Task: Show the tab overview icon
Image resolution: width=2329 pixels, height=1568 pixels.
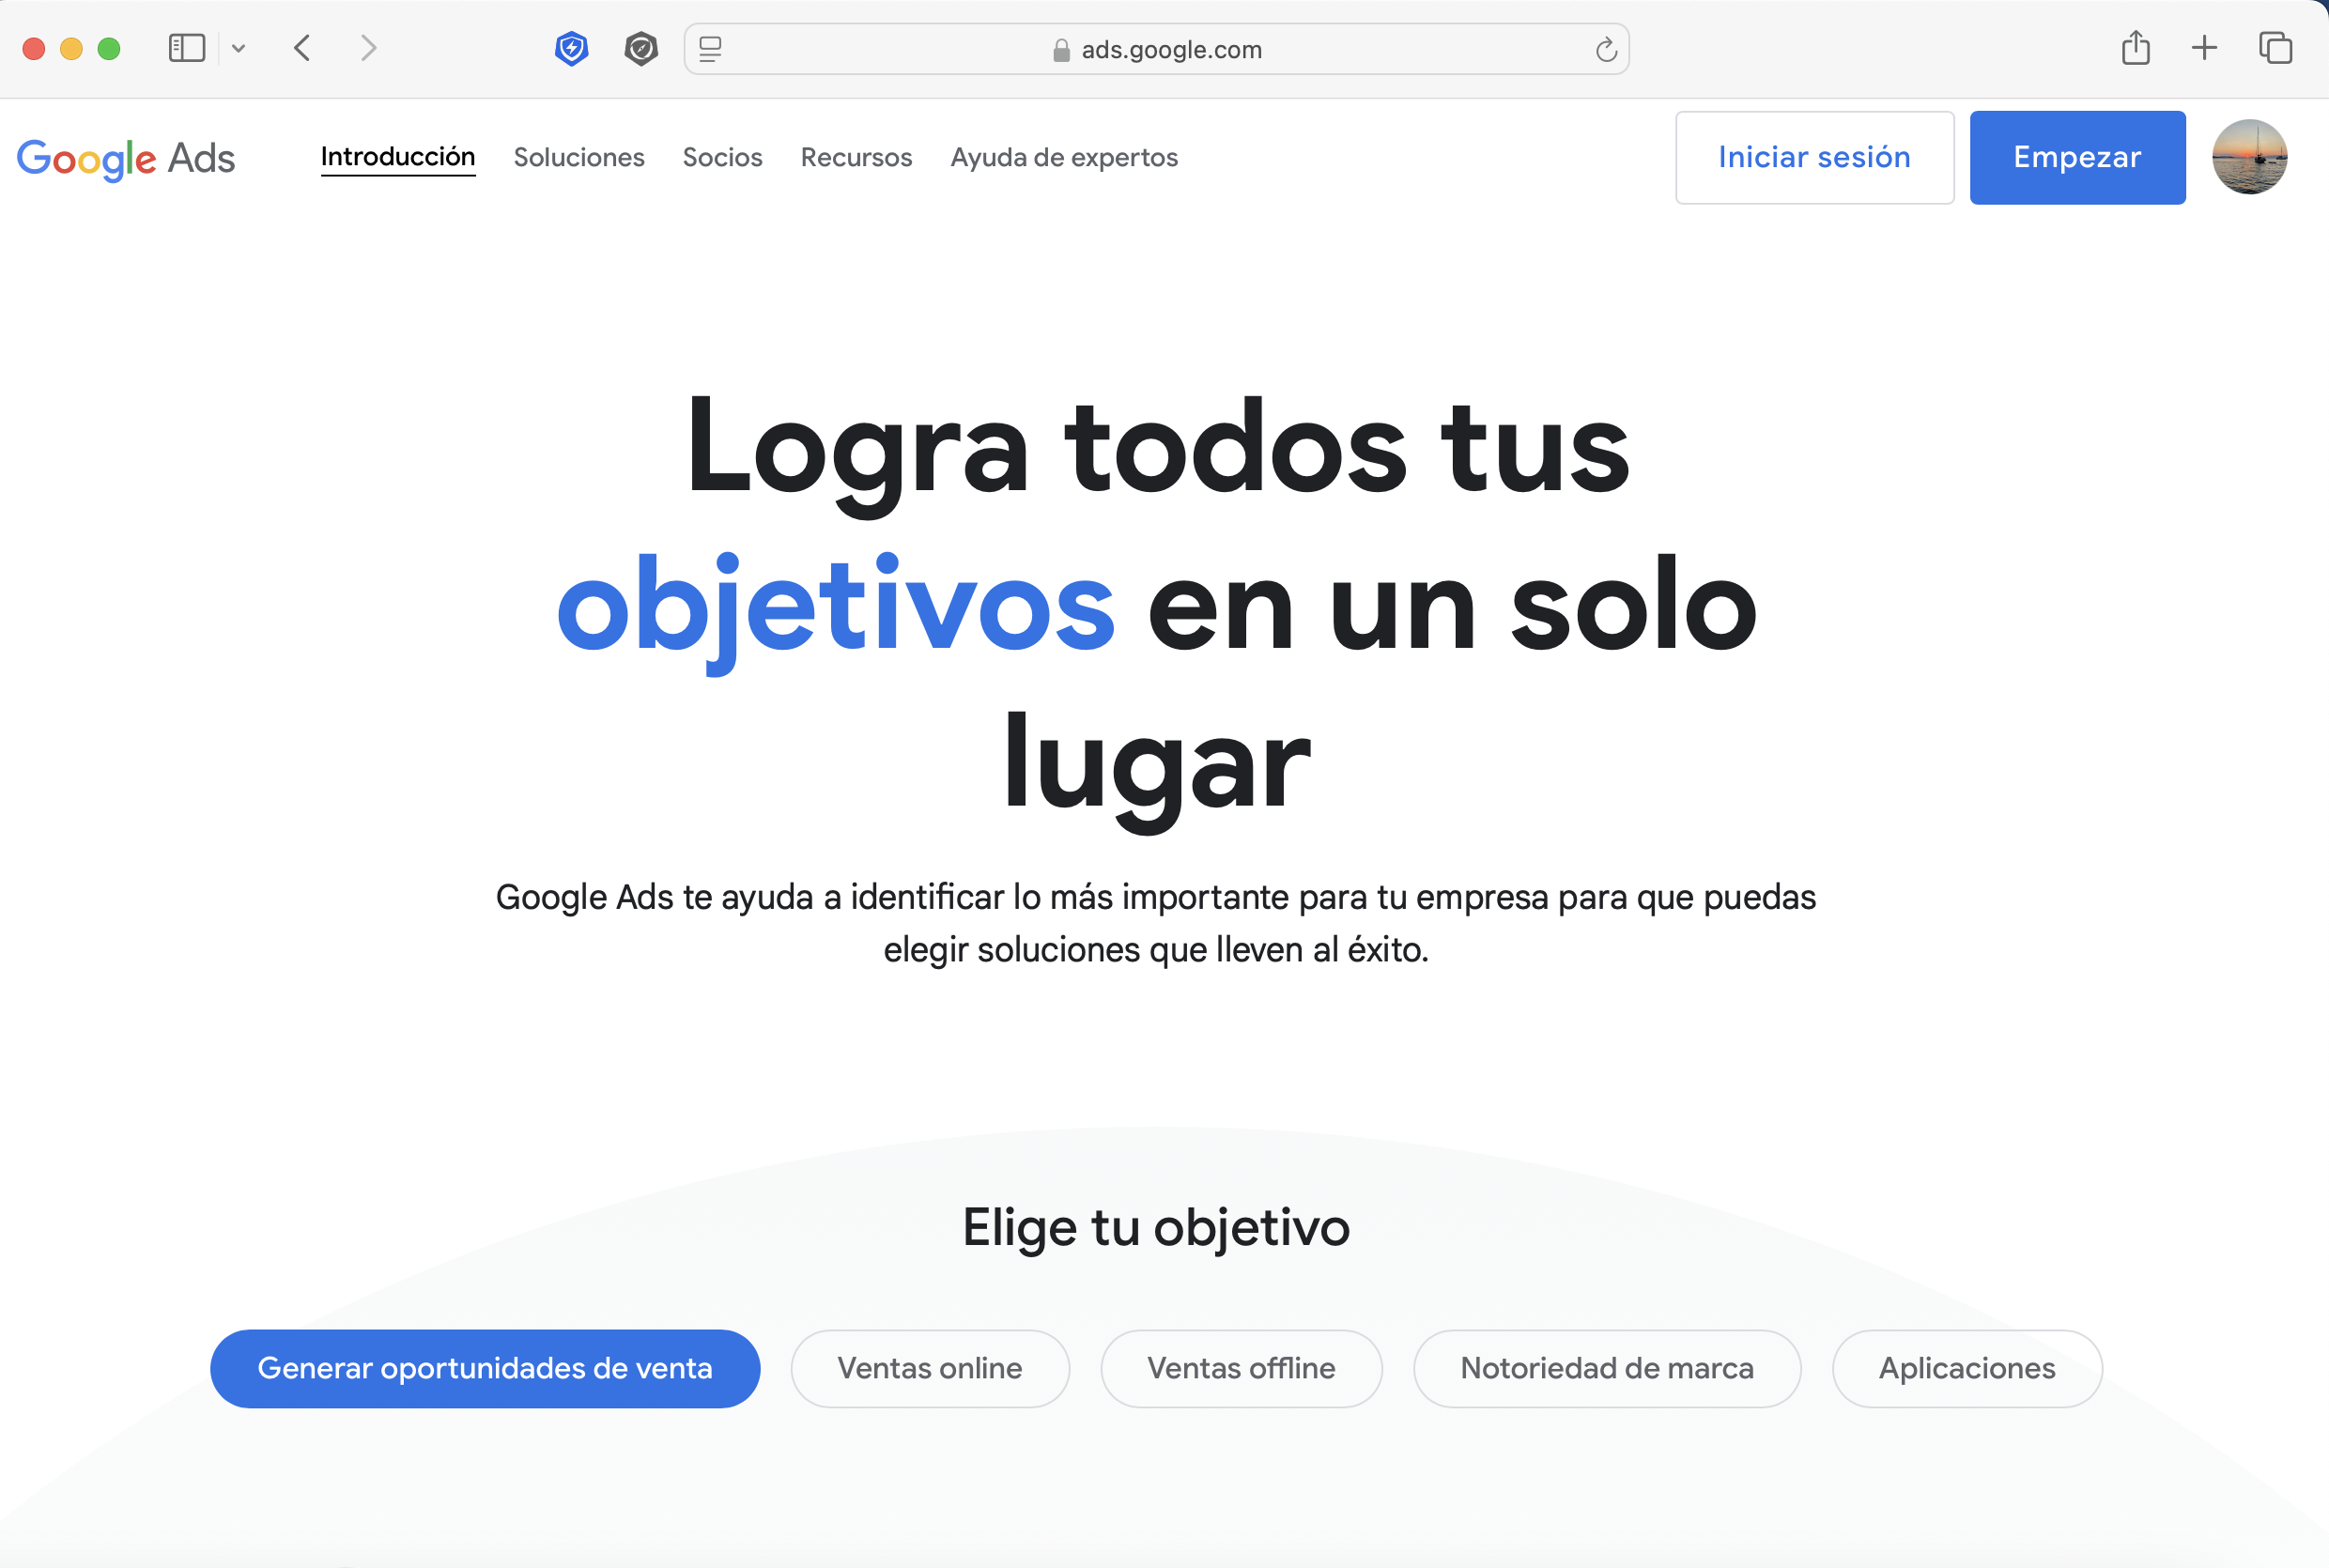Action: pos(2275,47)
